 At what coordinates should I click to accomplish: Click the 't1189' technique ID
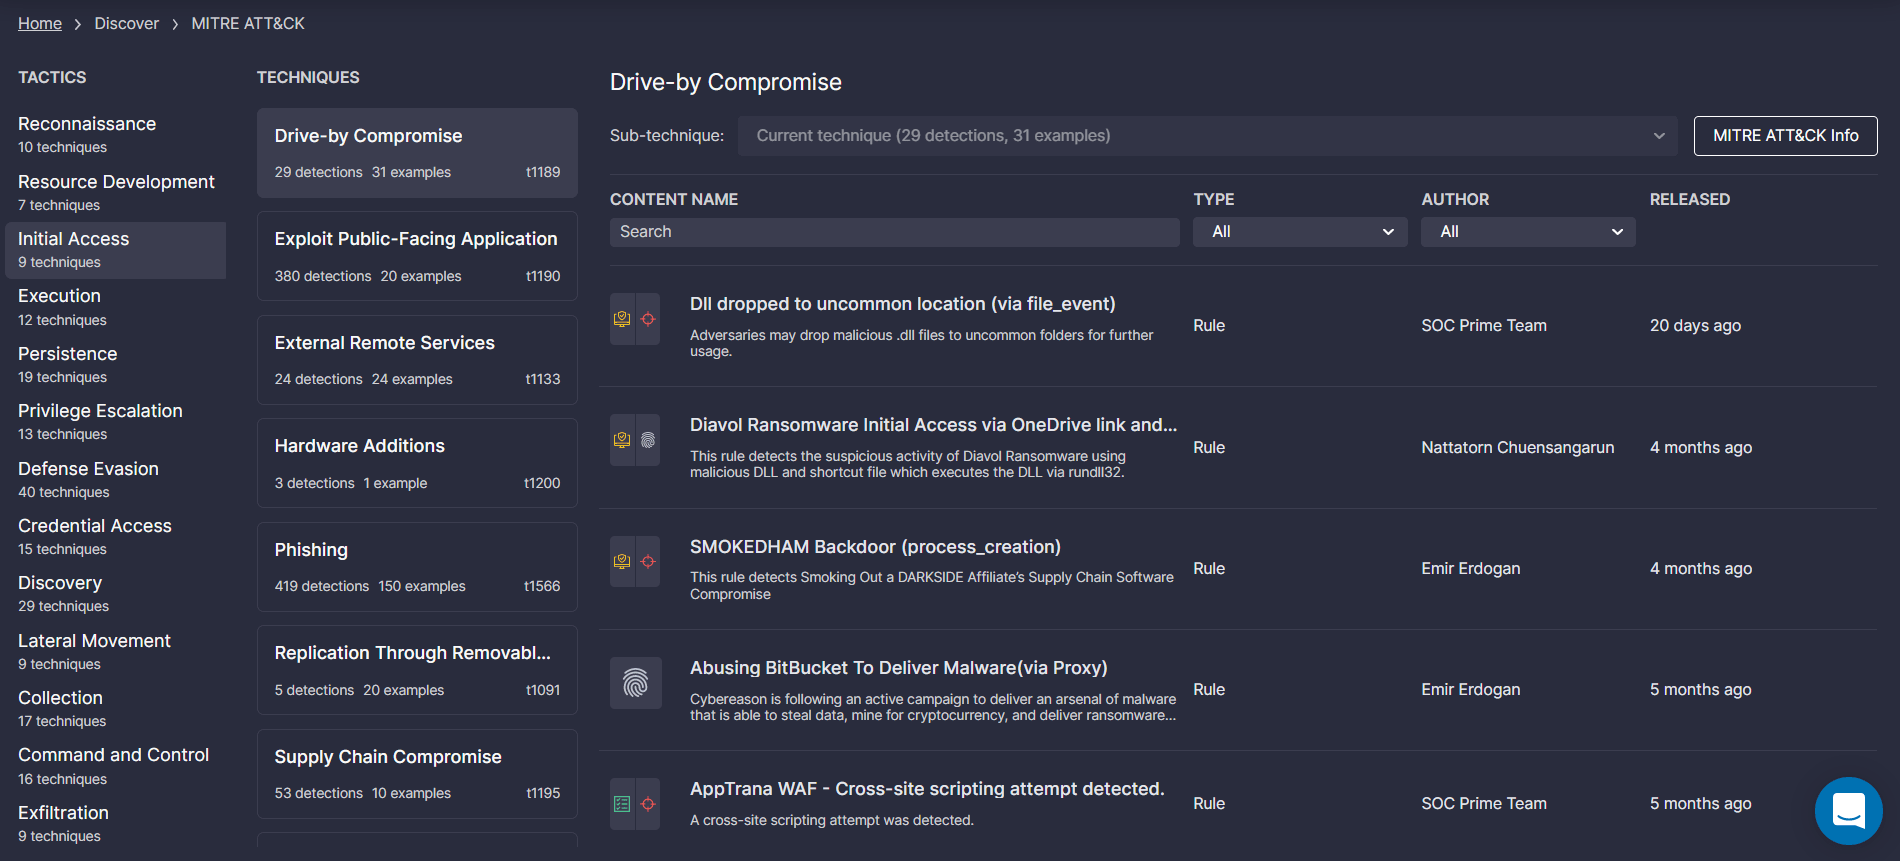click(x=543, y=172)
